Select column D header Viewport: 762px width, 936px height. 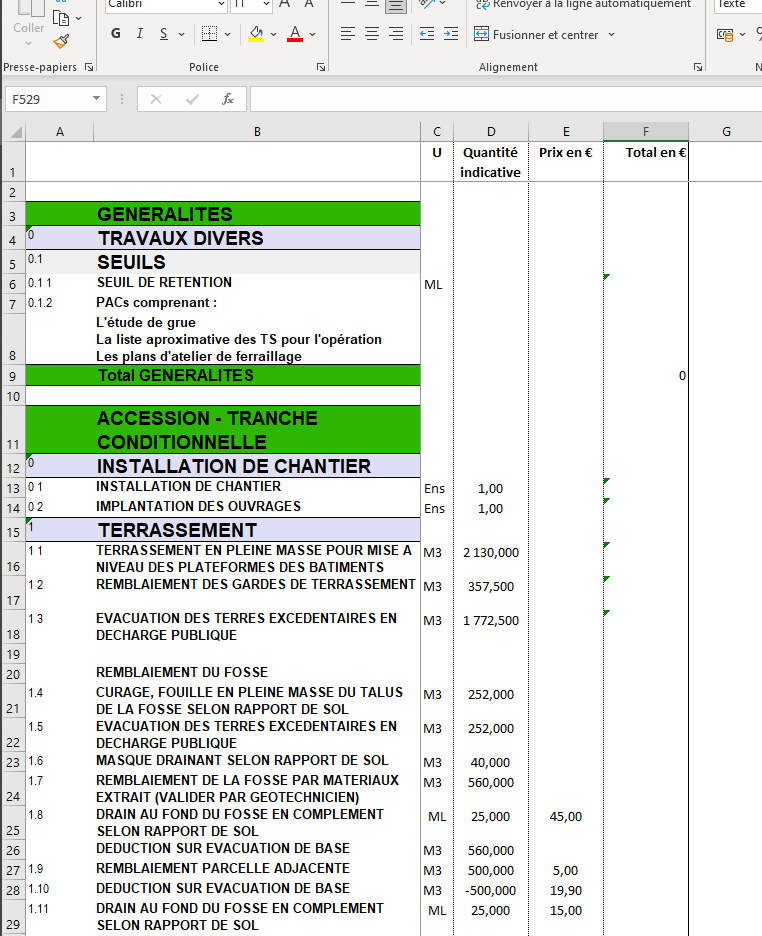[490, 131]
